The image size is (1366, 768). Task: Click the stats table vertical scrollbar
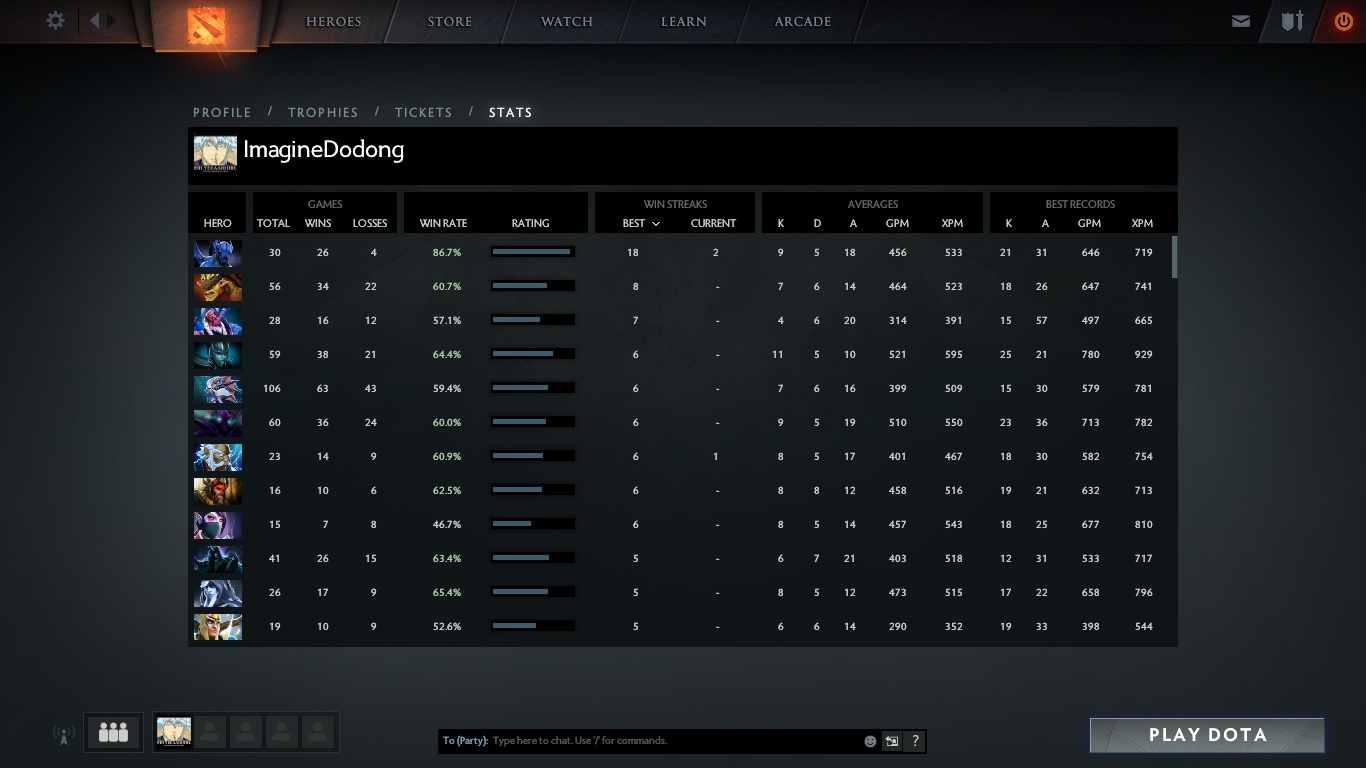[1174, 257]
